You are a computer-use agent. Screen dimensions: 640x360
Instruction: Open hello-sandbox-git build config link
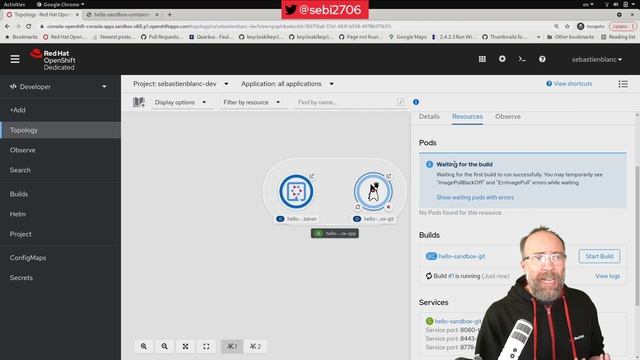click(462, 256)
